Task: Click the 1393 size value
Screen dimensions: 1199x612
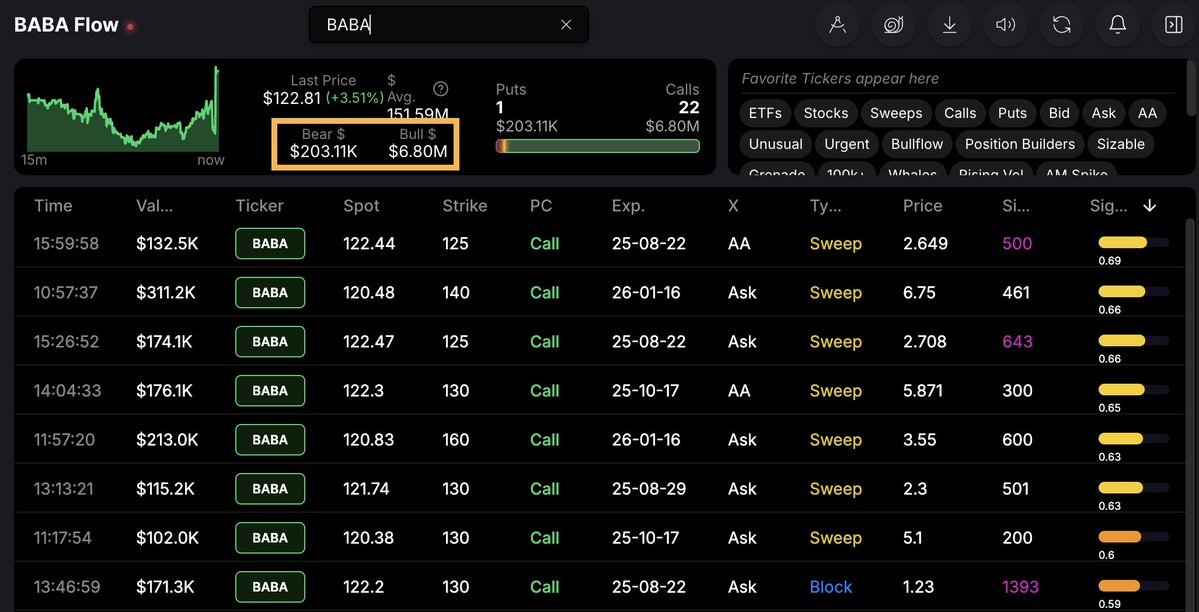Action: (1020, 587)
